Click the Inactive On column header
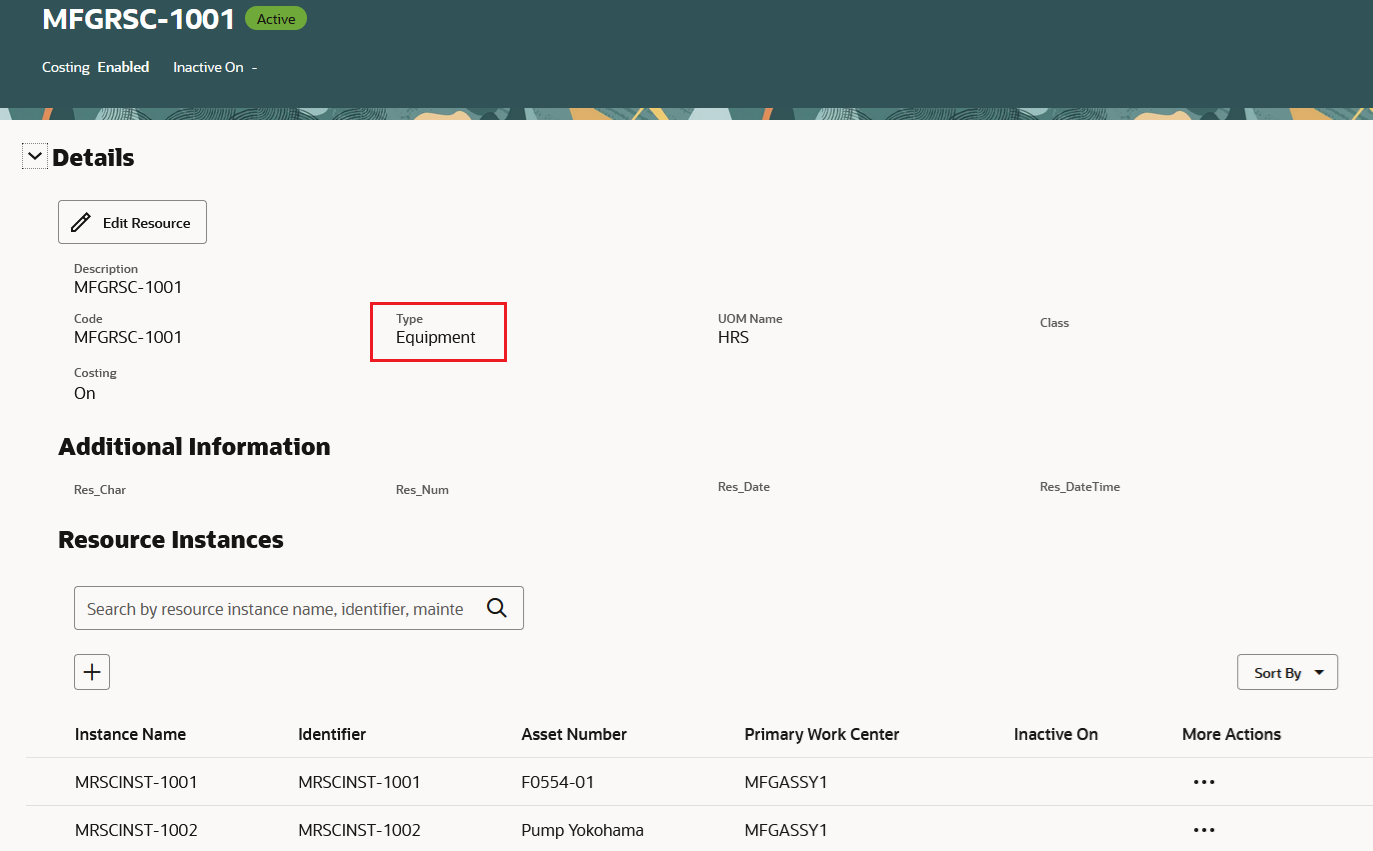Viewport: 1373px width, 851px height. tap(1056, 734)
